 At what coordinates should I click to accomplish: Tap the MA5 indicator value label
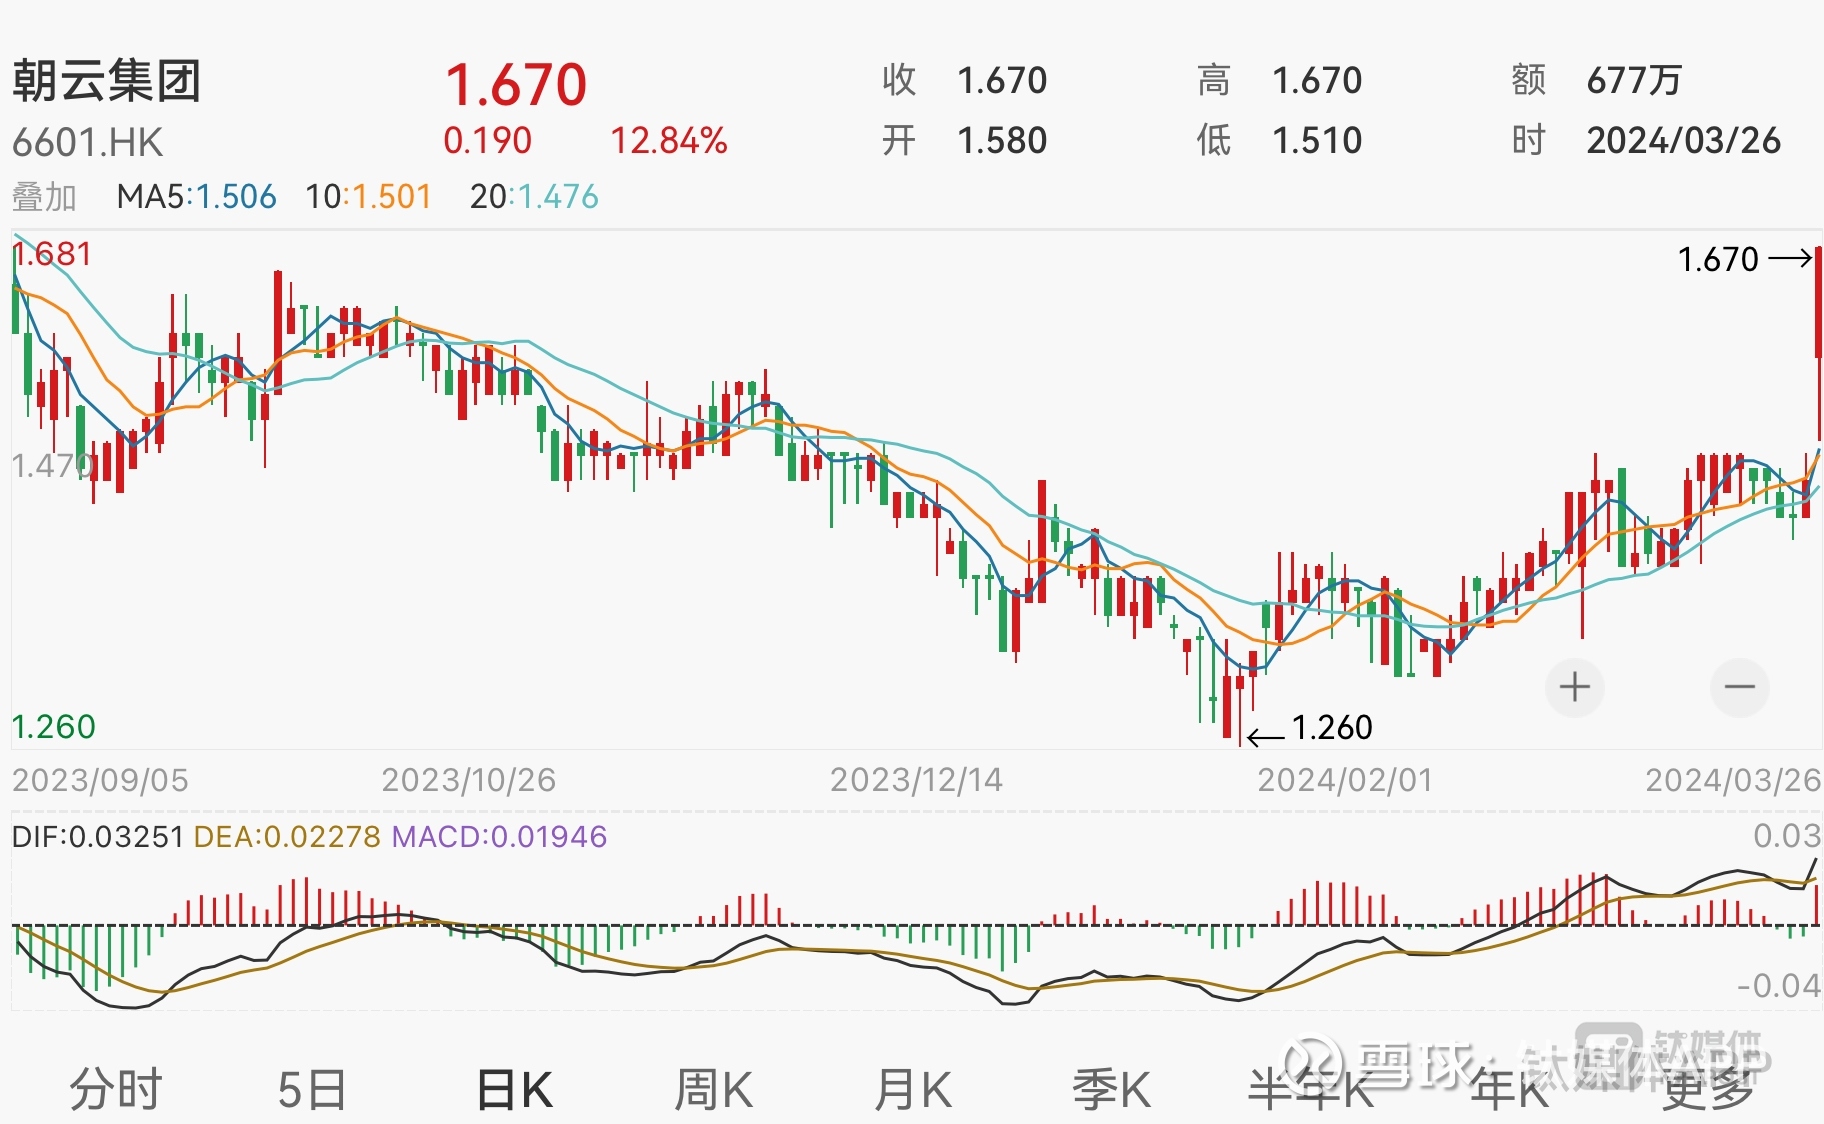point(196,197)
